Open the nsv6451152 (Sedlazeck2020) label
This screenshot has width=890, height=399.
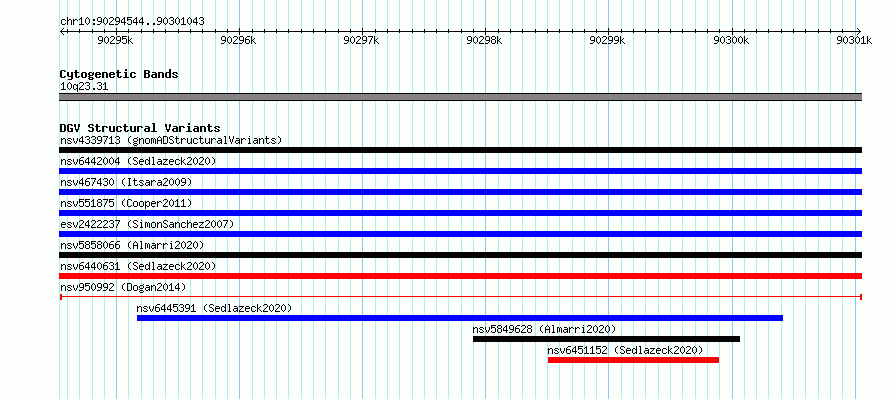point(625,350)
